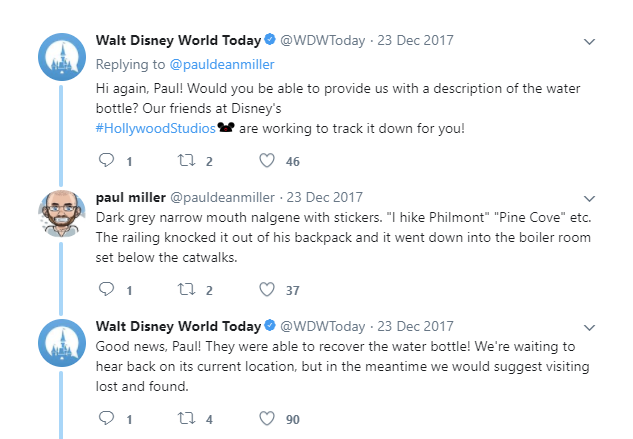Click the castle avatar on the last tweet
The height and width of the screenshot is (439, 633).
(x=62, y=343)
